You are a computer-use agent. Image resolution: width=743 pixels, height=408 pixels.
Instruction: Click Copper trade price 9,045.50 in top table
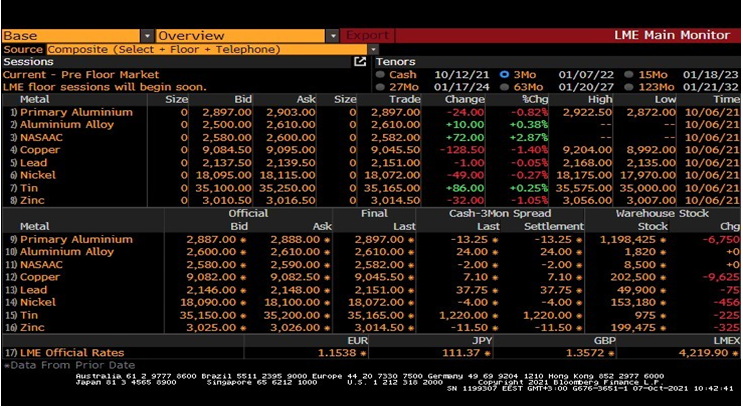click(x=396, y=150)
